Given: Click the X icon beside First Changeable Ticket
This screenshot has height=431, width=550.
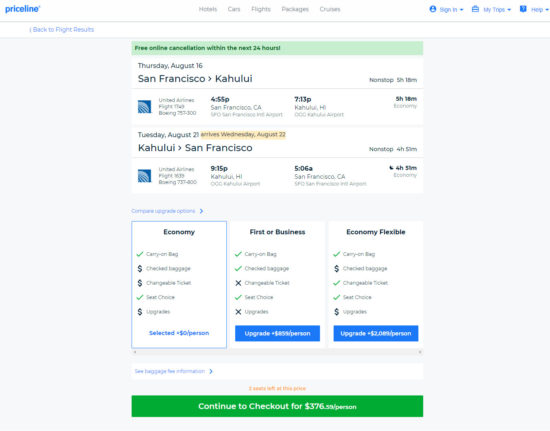Looking at the screenshot, I should 238,283.
